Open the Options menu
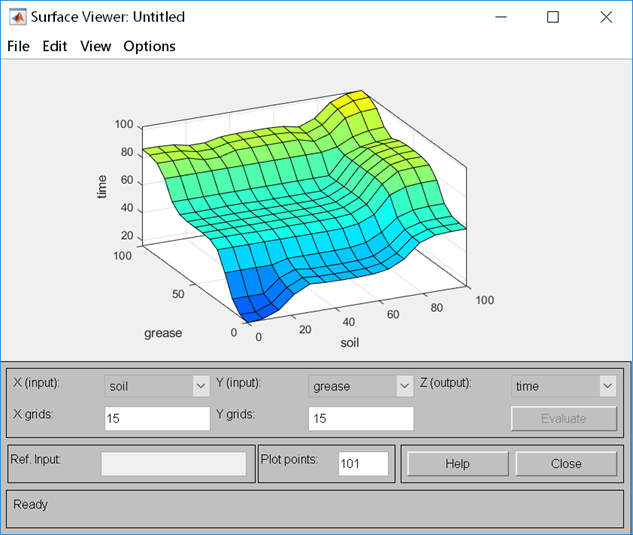 pos(149,46)
